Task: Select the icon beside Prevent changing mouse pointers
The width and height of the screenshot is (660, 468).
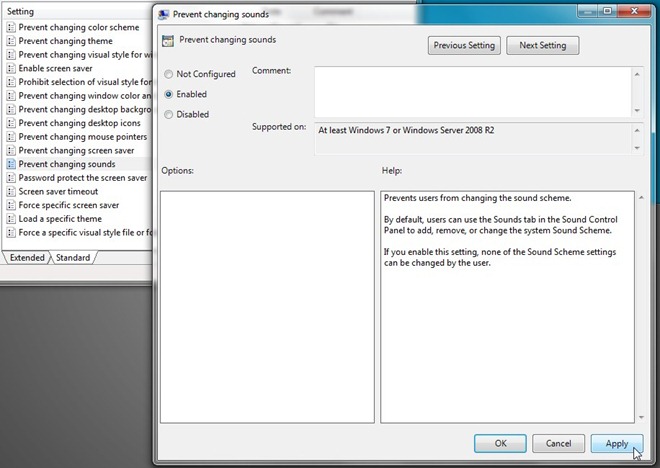Action: [x=11, y=137]
